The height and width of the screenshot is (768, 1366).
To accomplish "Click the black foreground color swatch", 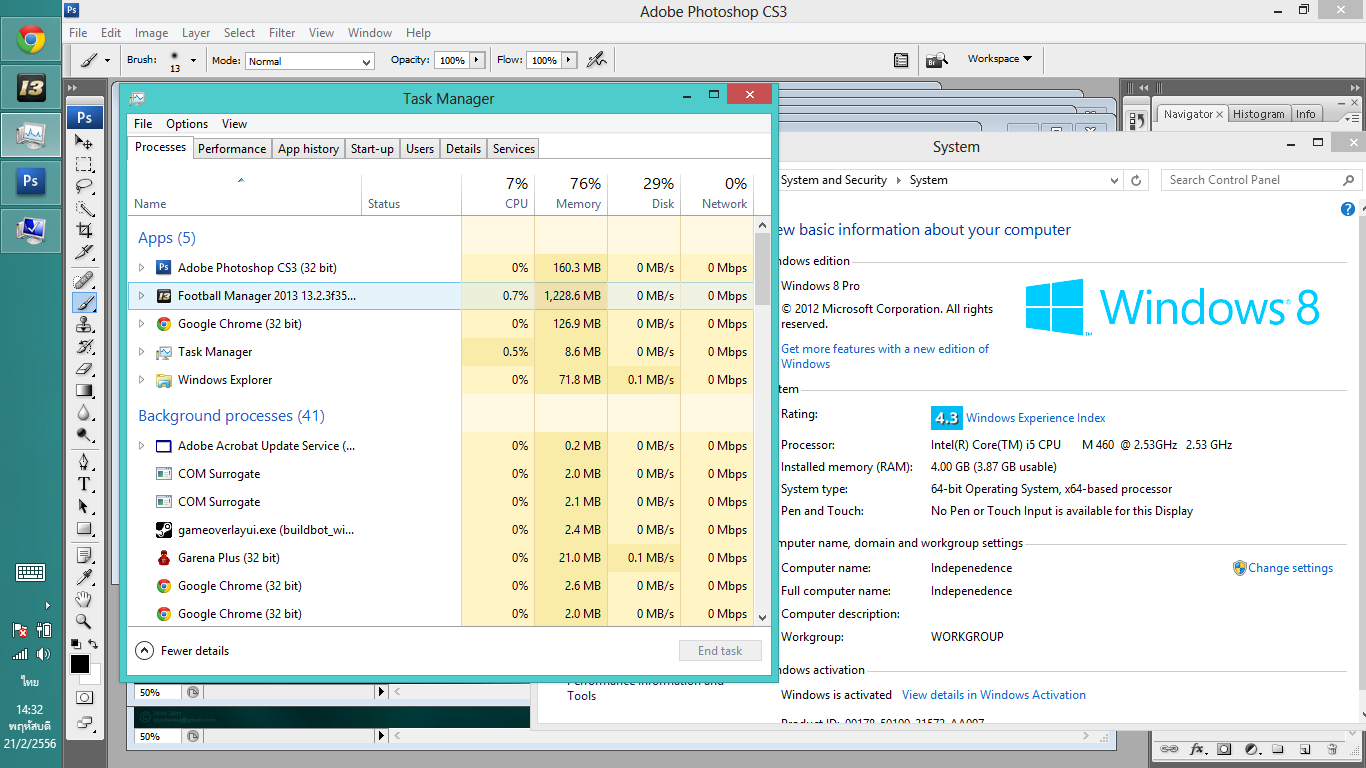I will [79, 664].
